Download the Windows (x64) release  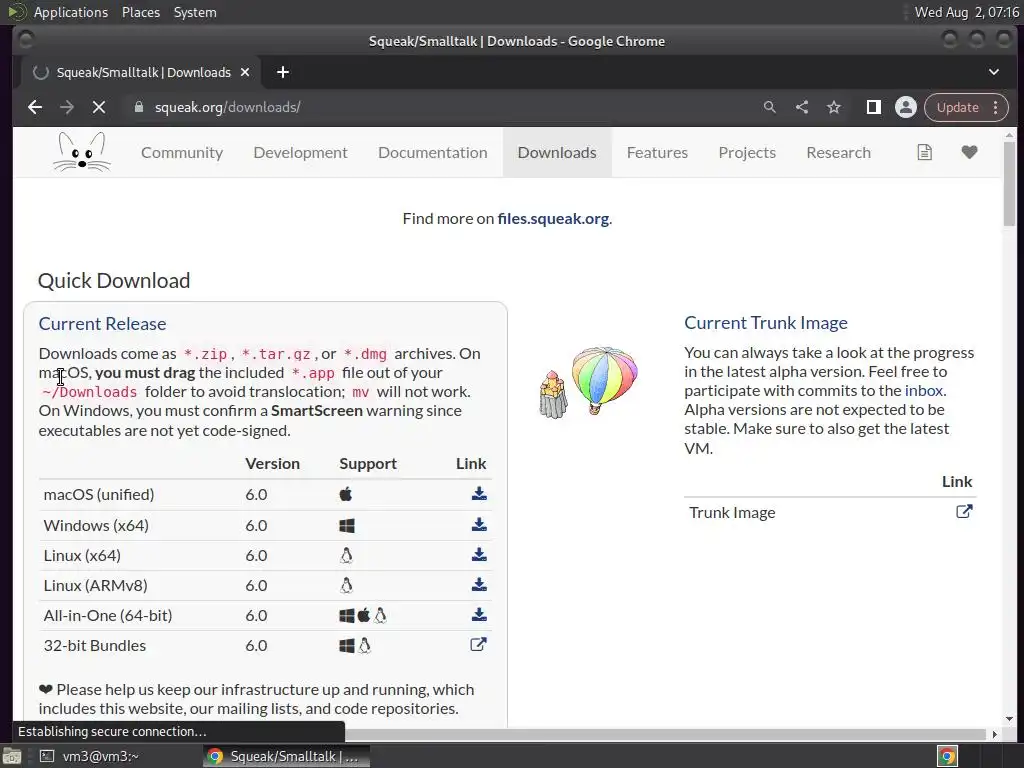479,524
